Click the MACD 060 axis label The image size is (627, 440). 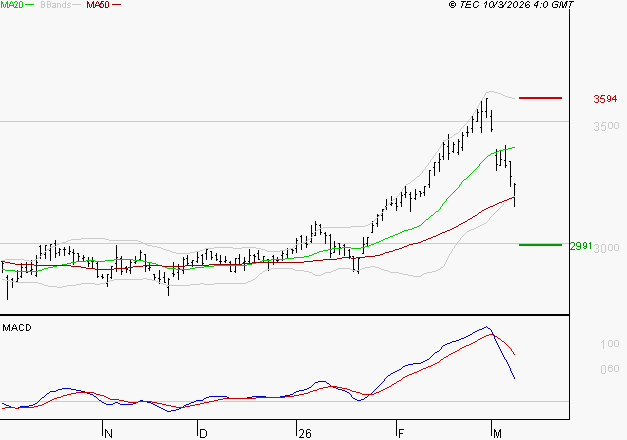610,369
